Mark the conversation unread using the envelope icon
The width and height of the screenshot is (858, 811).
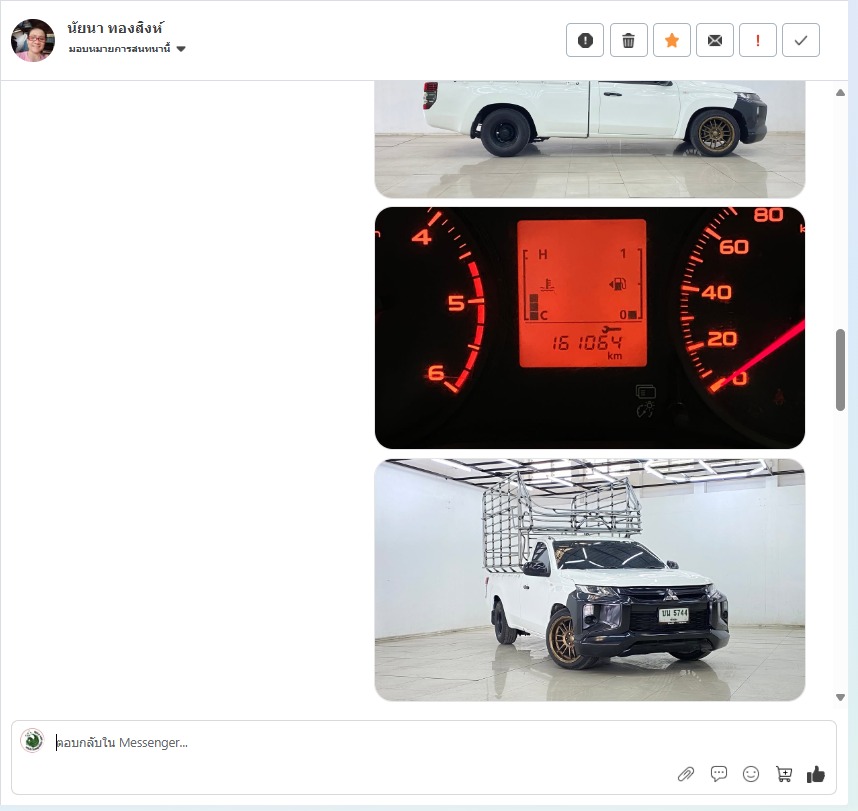point(715,40)
